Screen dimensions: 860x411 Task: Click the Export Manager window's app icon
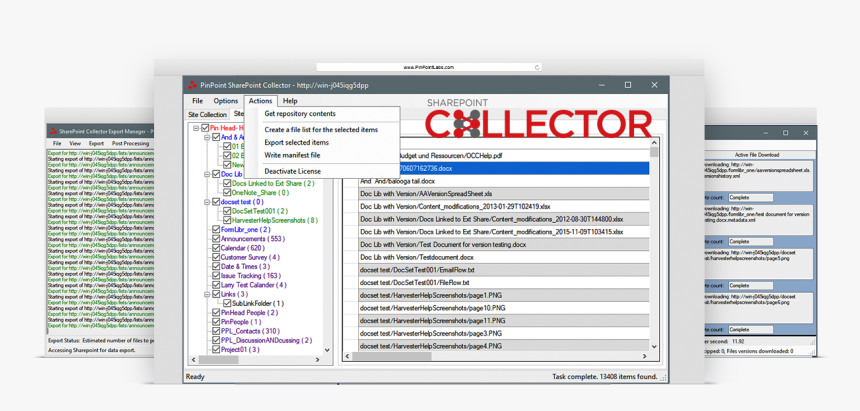pyautogui.click(x=53, y=131)
